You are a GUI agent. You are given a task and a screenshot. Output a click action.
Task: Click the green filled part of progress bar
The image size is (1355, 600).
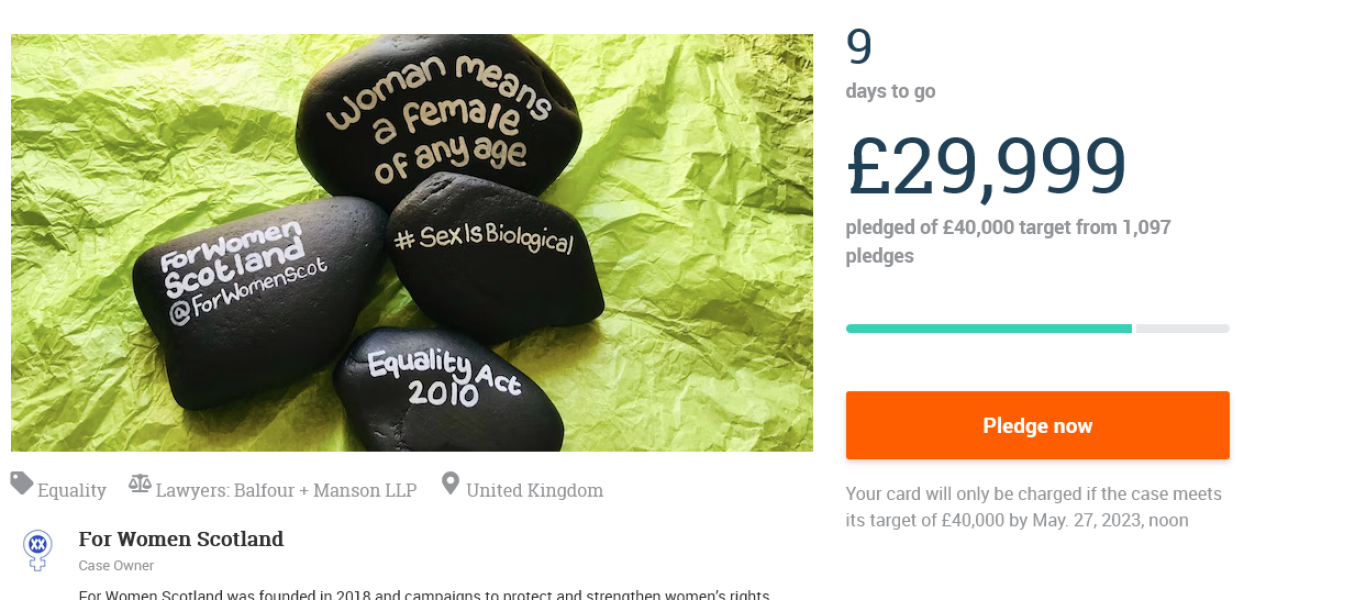(x=988, y=328)
